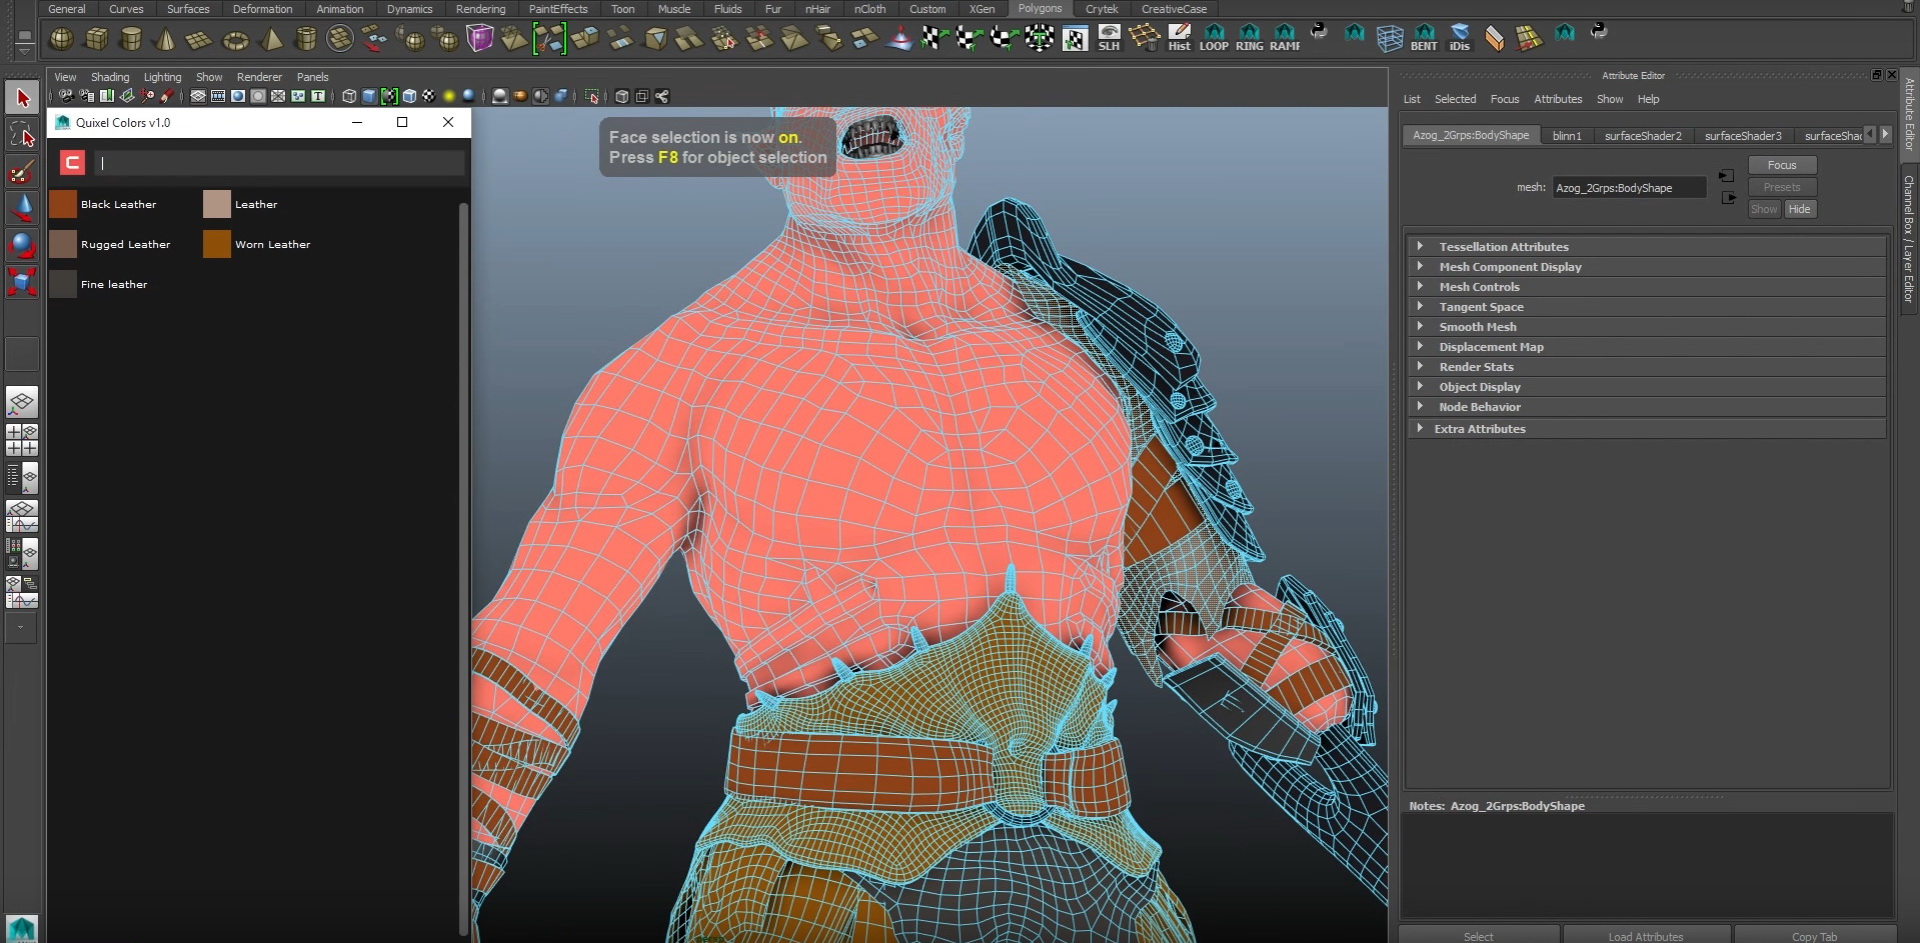Expand Render Stats section
Screen dimensions: 1920x943
coord(1646,366)
